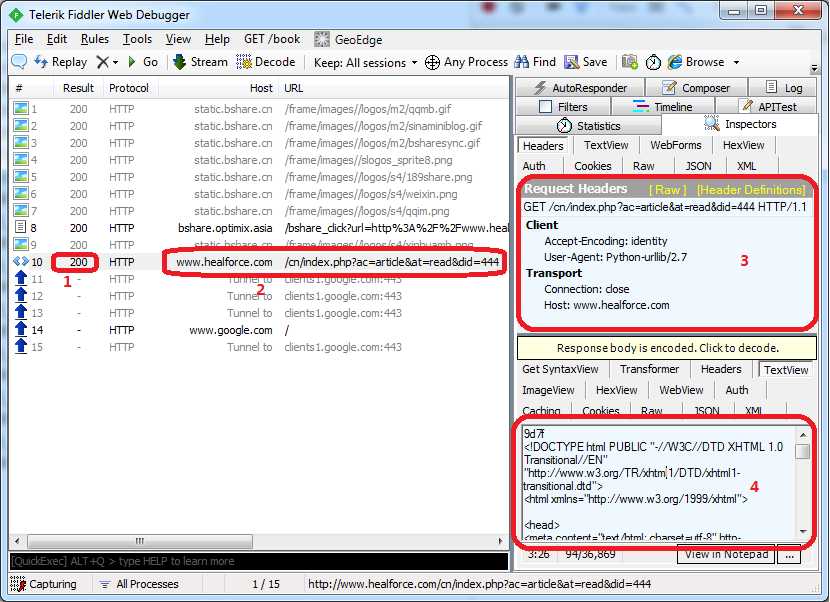Select the ImageView response tab

coord(548,390)
